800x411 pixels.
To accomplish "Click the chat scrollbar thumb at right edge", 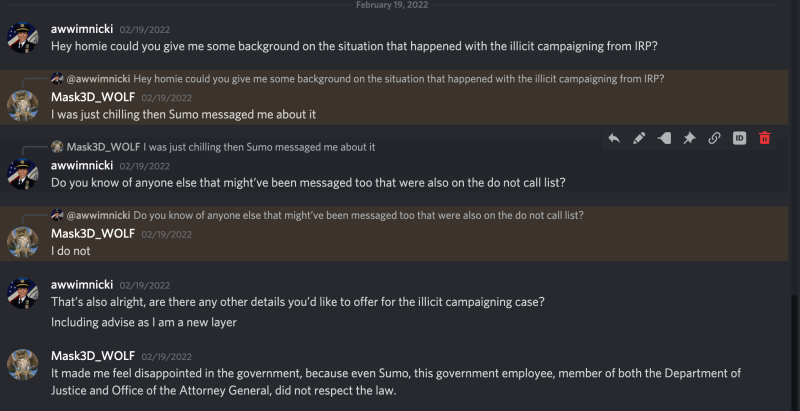I will tap(795, 352).
